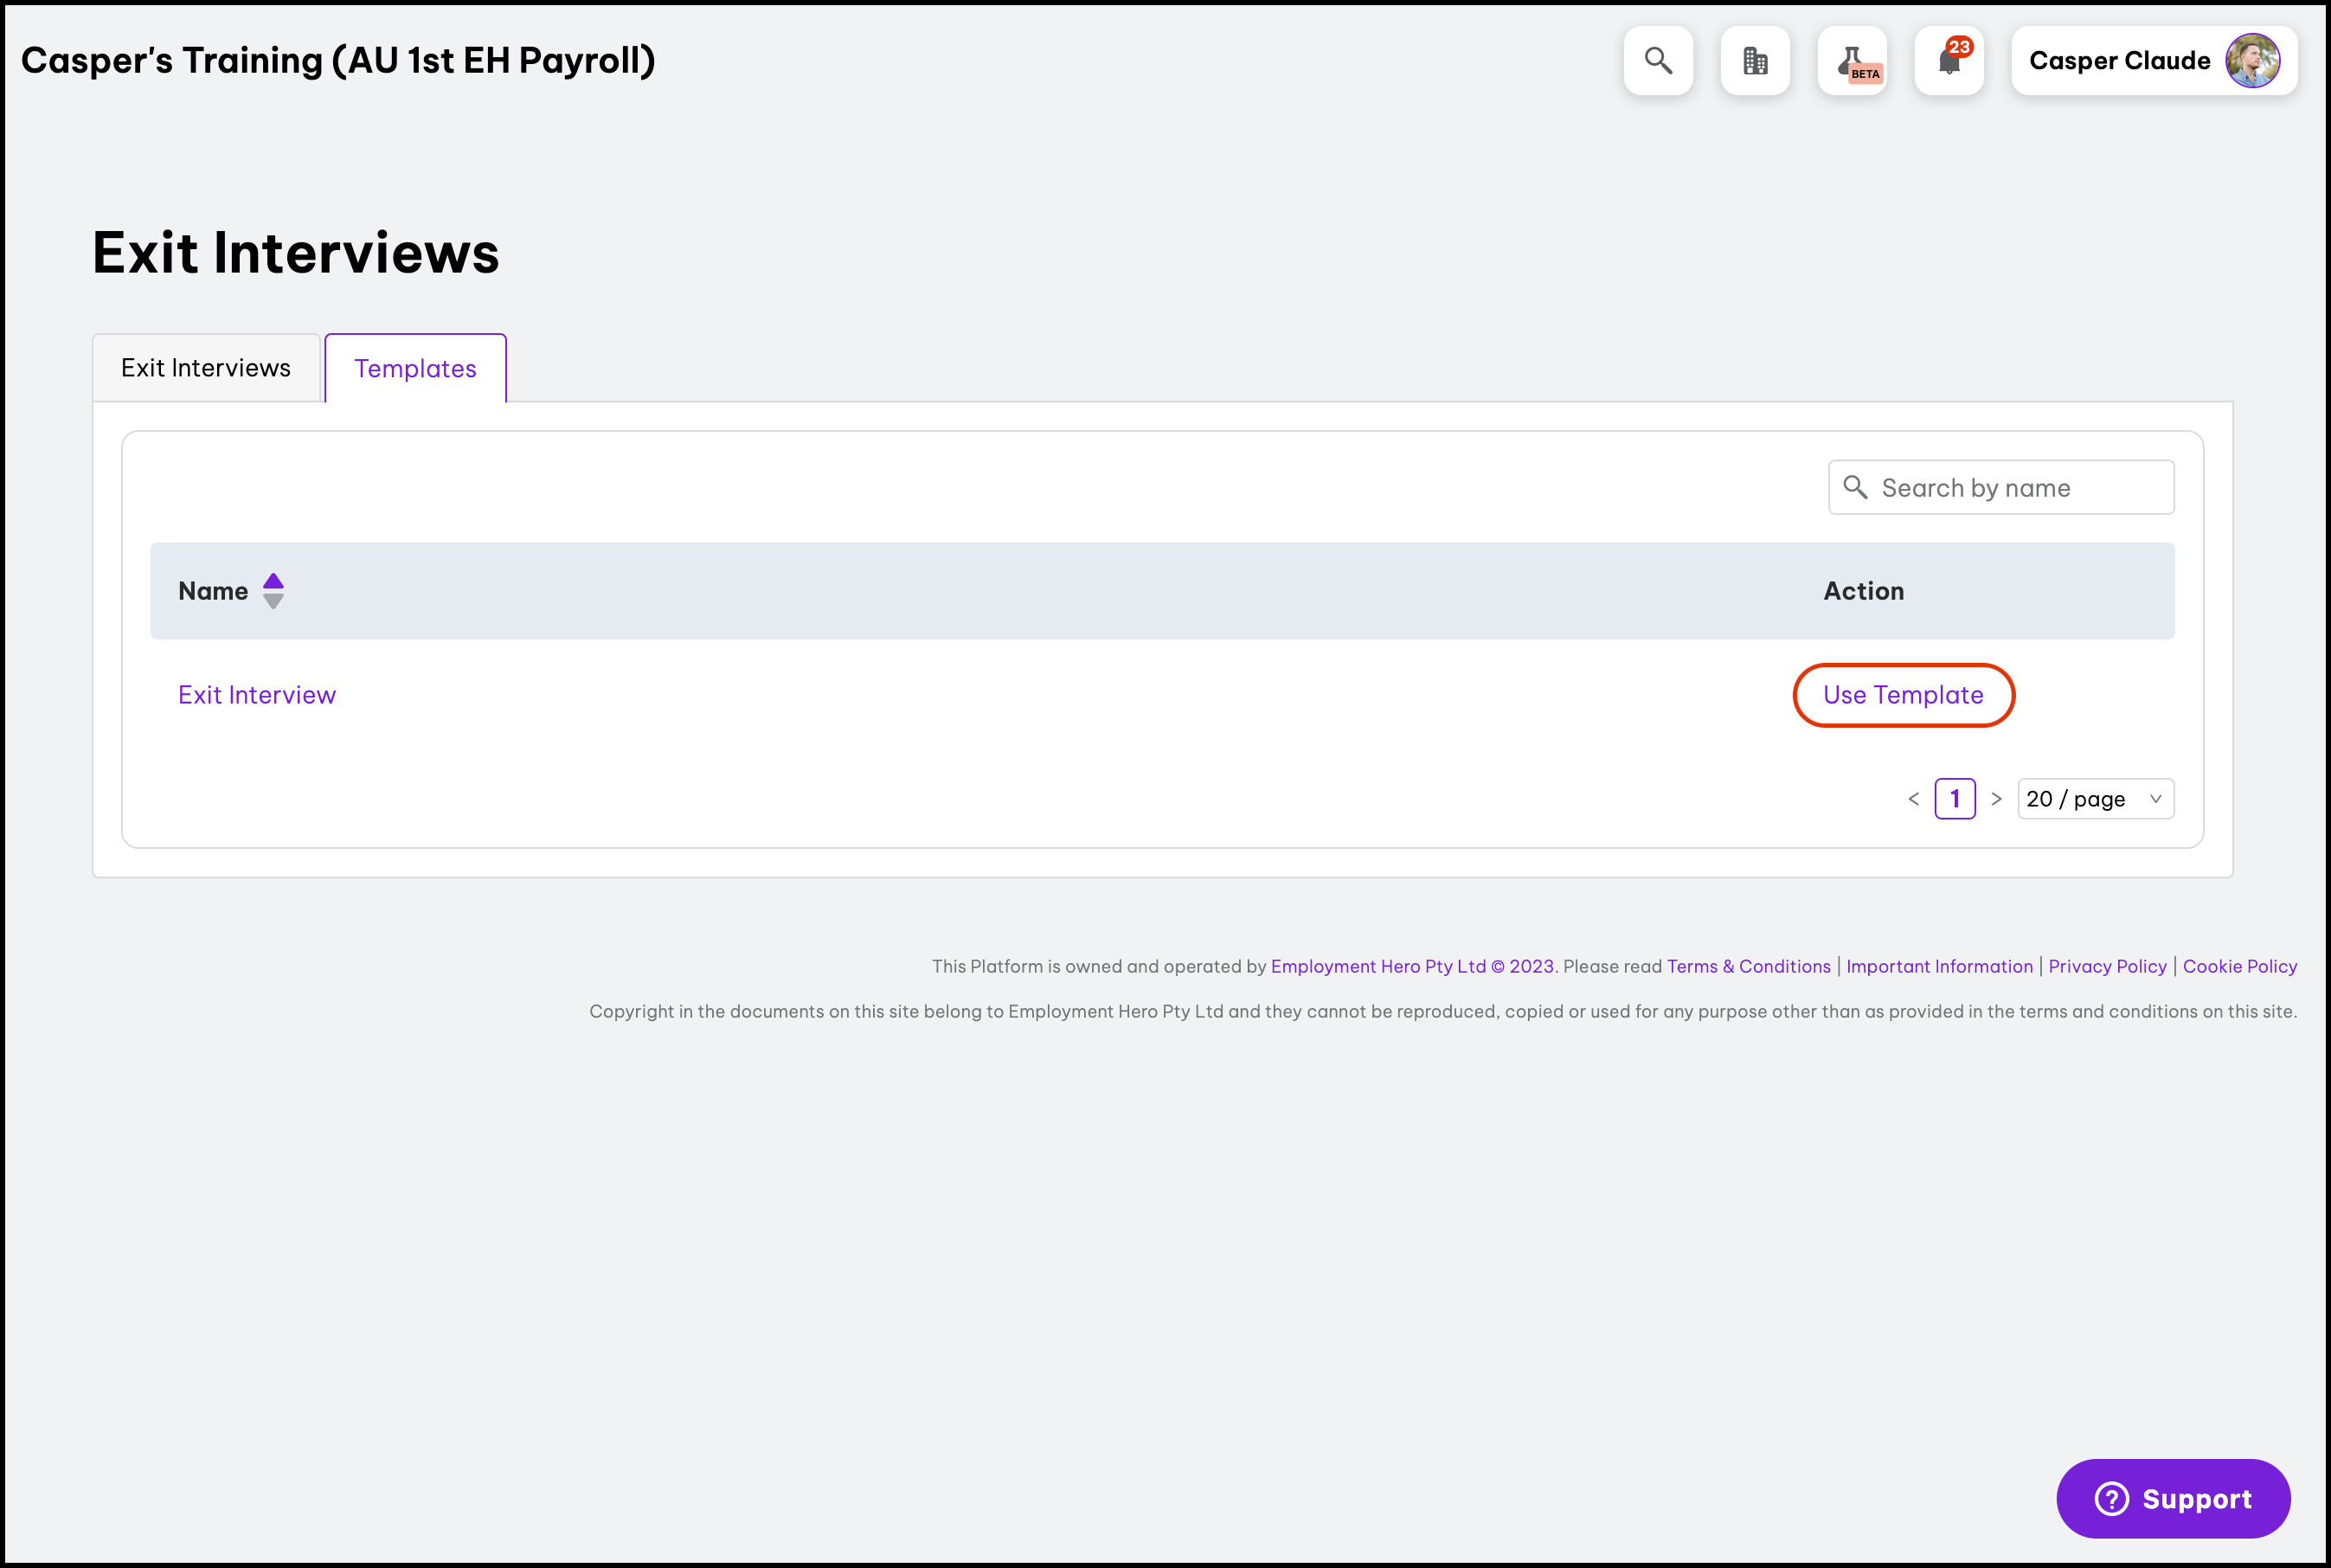The width and height of the screenshot is (2331, 1568).
Task: Click the organisation building icon
Action: [1755, 61]
